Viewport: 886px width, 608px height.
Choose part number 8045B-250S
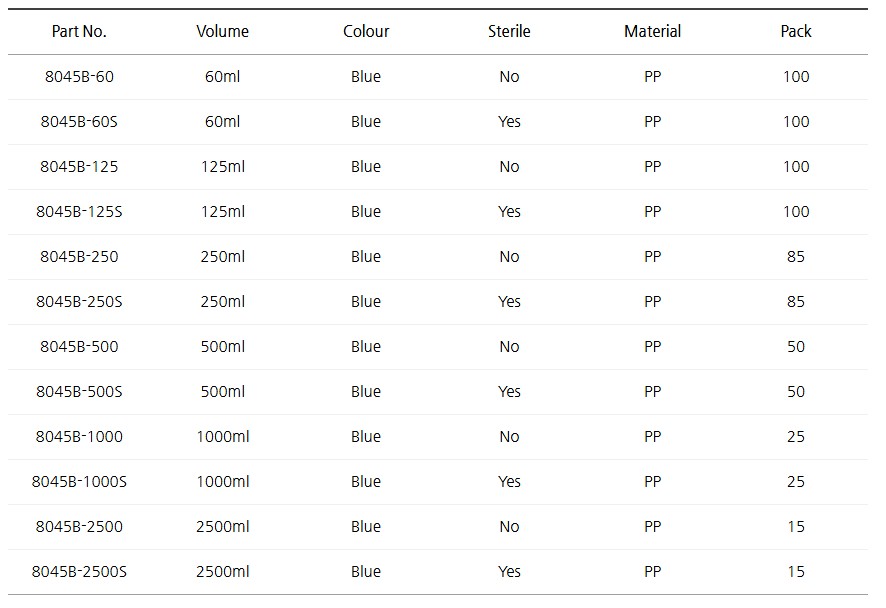[79, 302]
